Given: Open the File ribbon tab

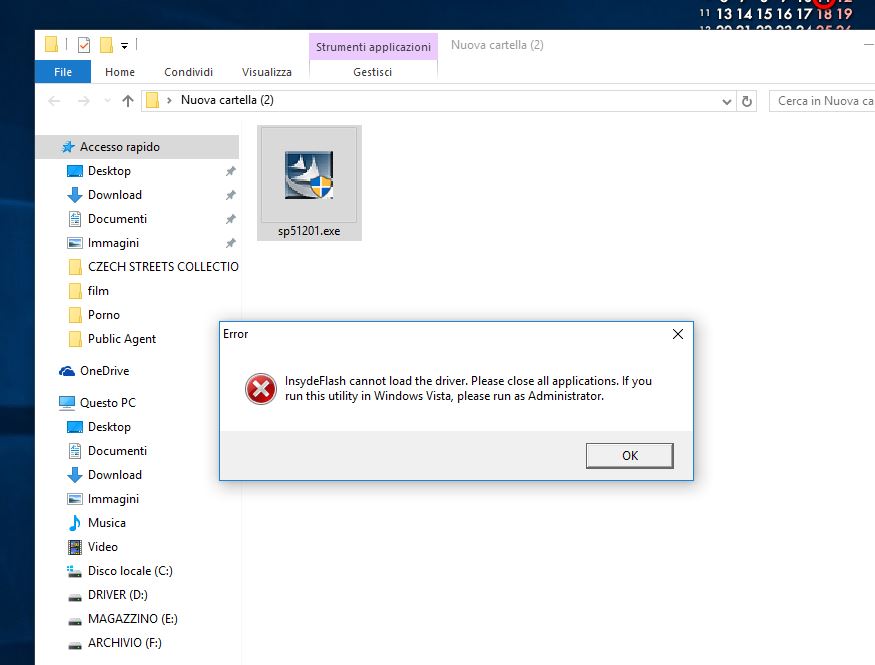Looking at the screenshot, I should [63, 72].
